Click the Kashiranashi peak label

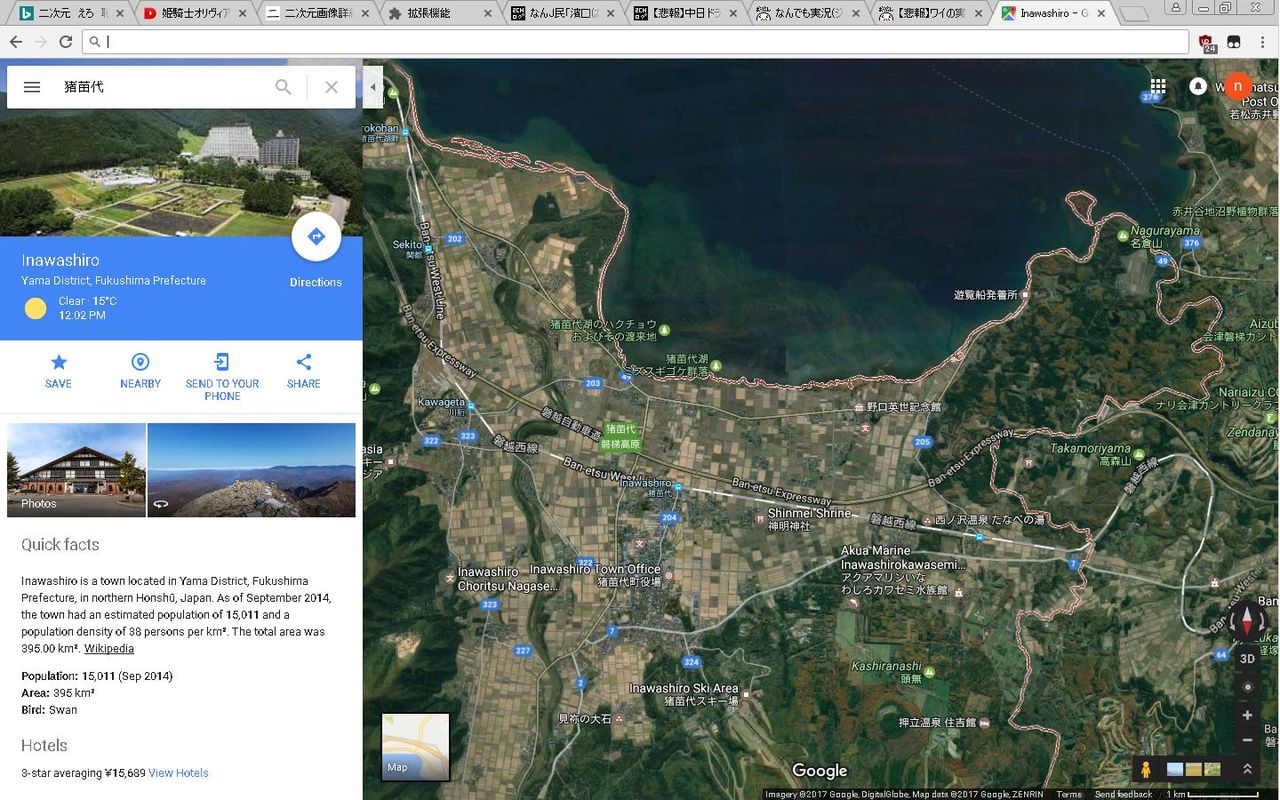(x=886, y=666)
